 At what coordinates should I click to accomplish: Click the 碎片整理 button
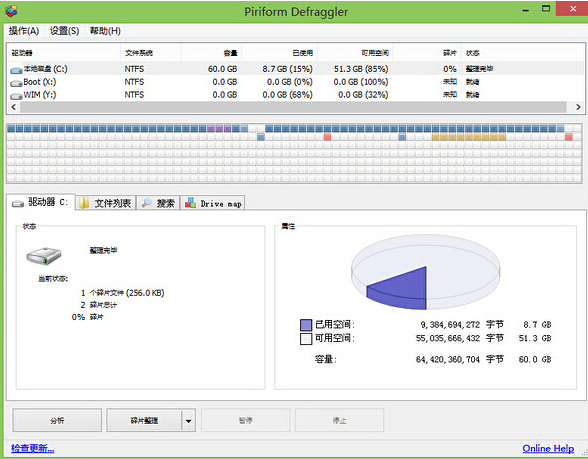click(144, 420)
